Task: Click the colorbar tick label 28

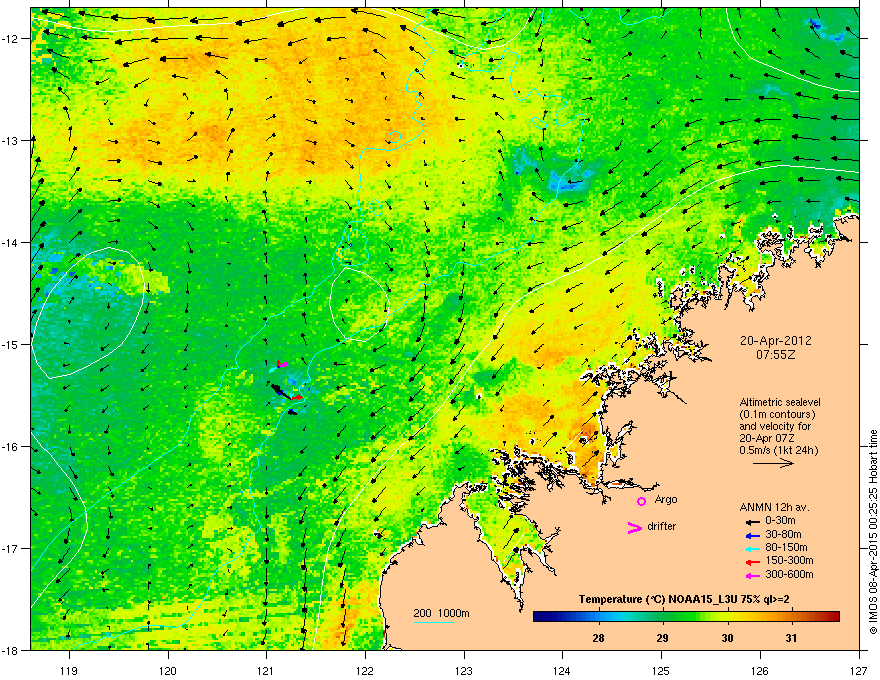Action: coord(598,638)
